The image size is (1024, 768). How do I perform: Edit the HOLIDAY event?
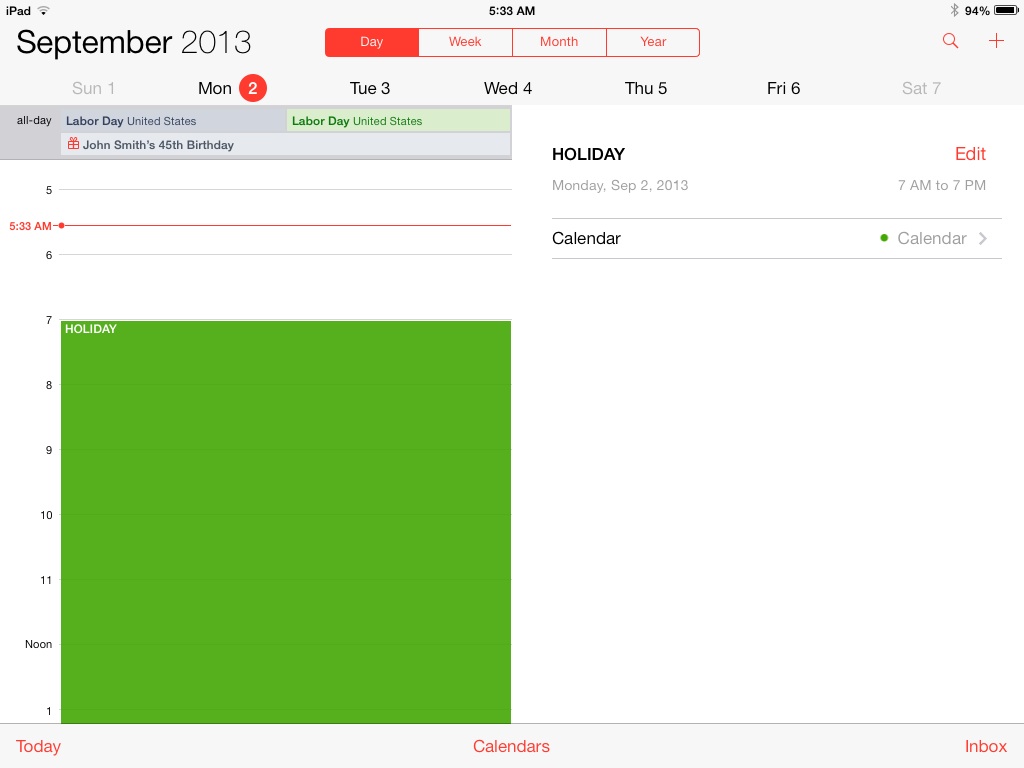pyautogui.click(x=970, y=154)
